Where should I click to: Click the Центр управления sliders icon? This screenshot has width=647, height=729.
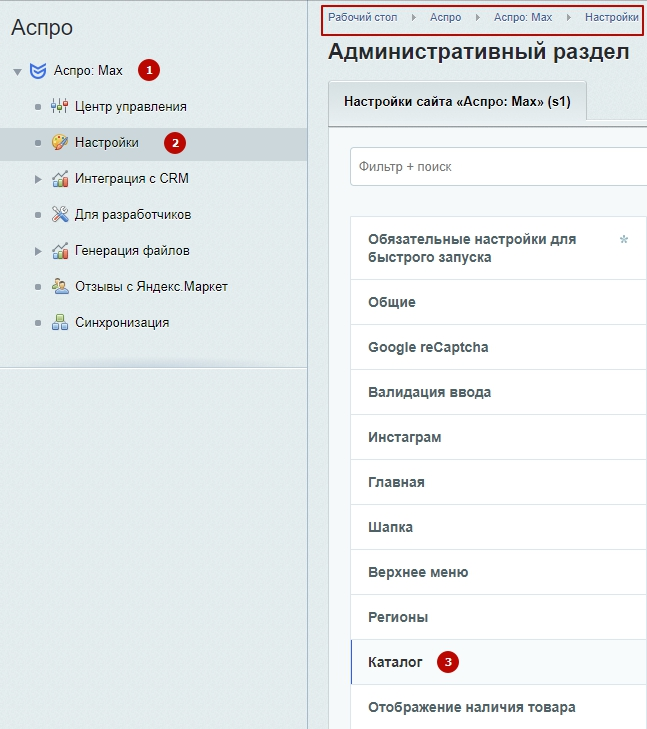[59, 106]
